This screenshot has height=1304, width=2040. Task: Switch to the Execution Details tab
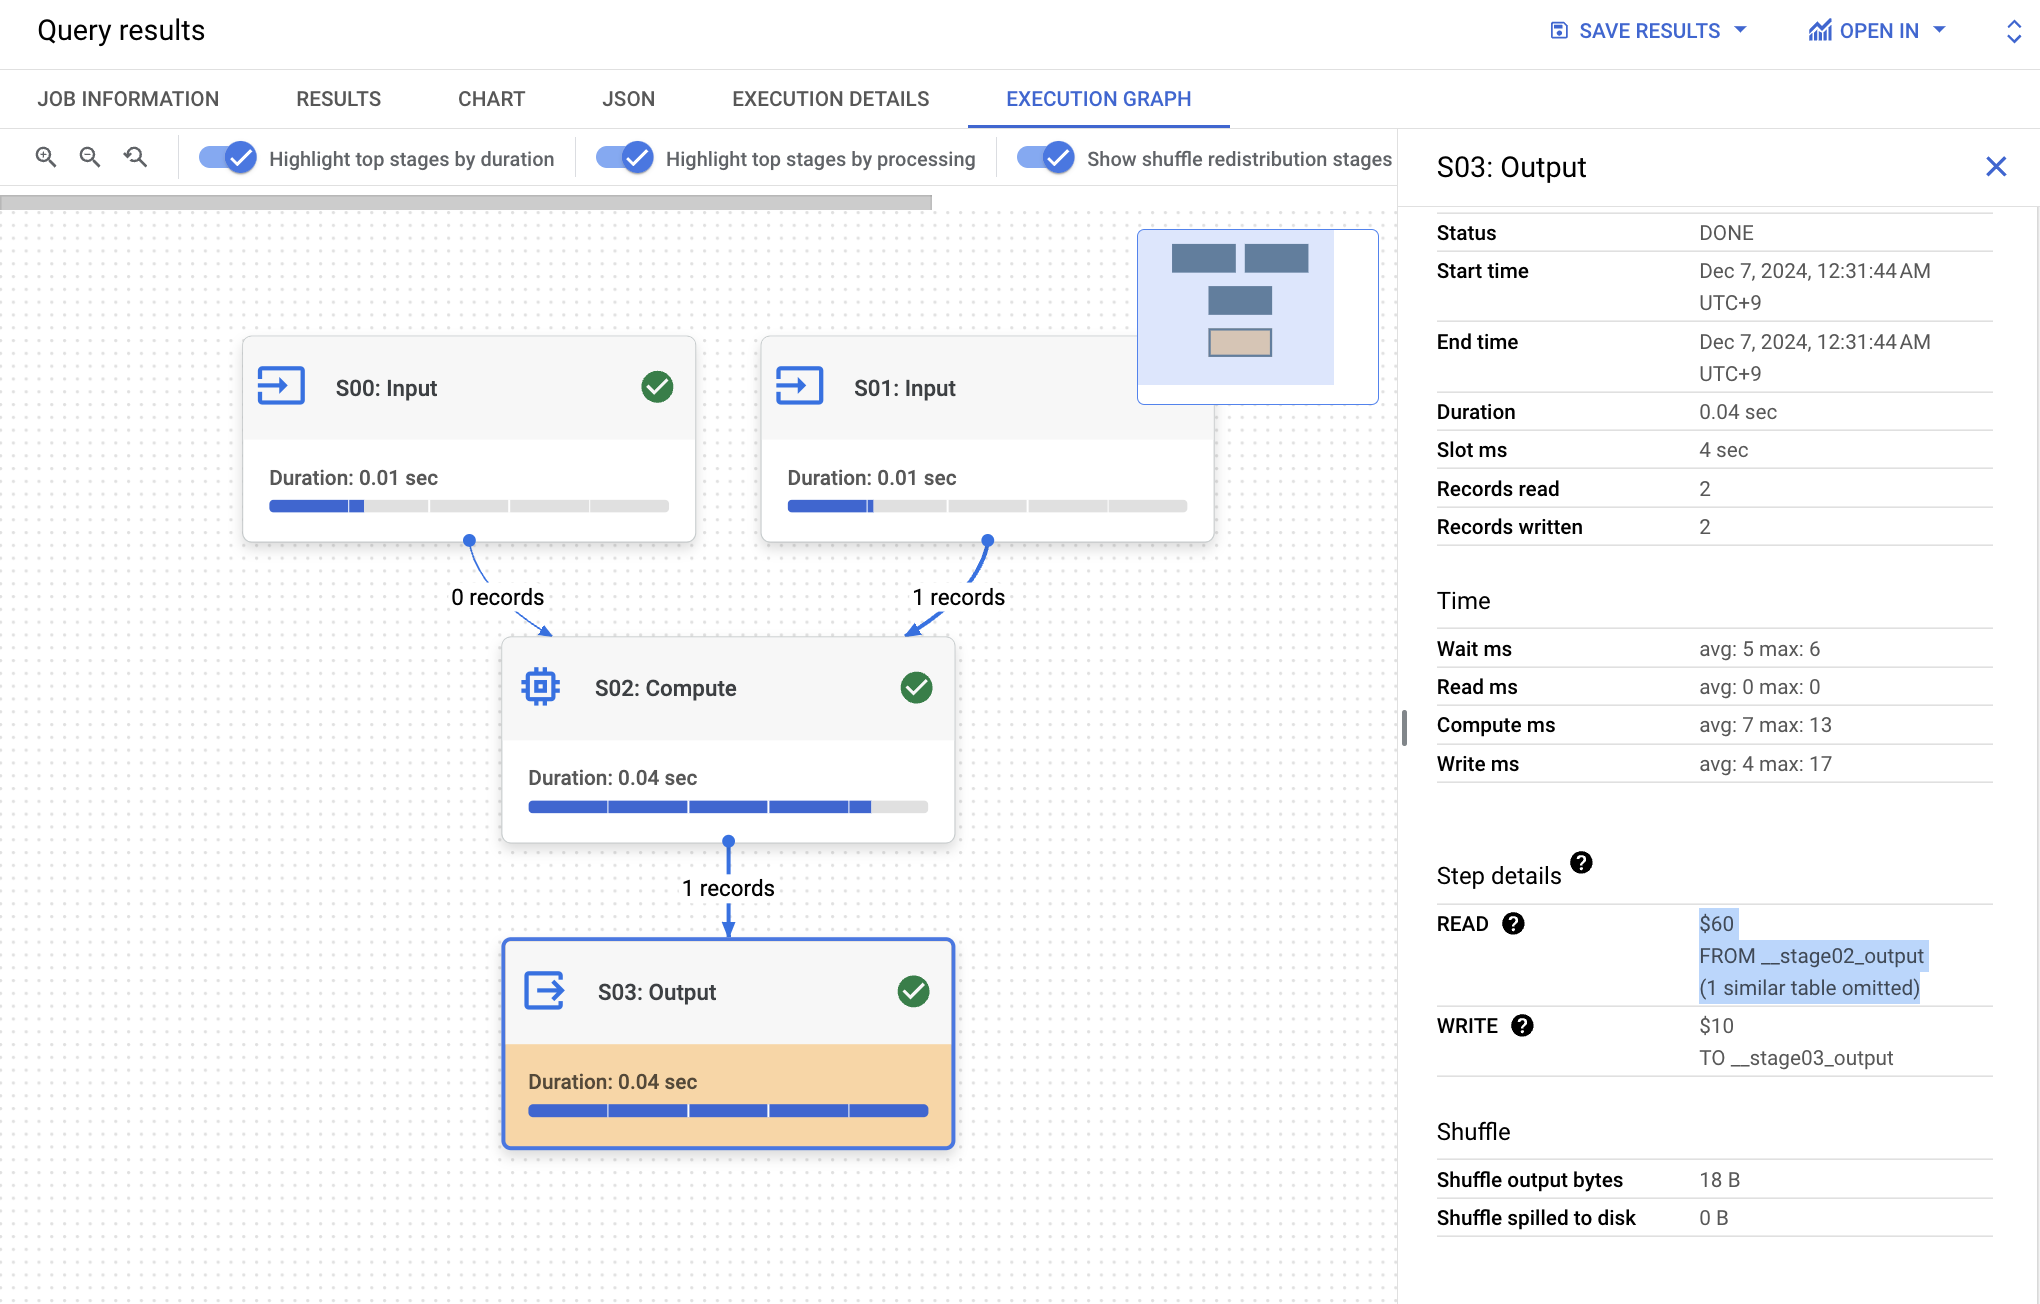point(830,99)
